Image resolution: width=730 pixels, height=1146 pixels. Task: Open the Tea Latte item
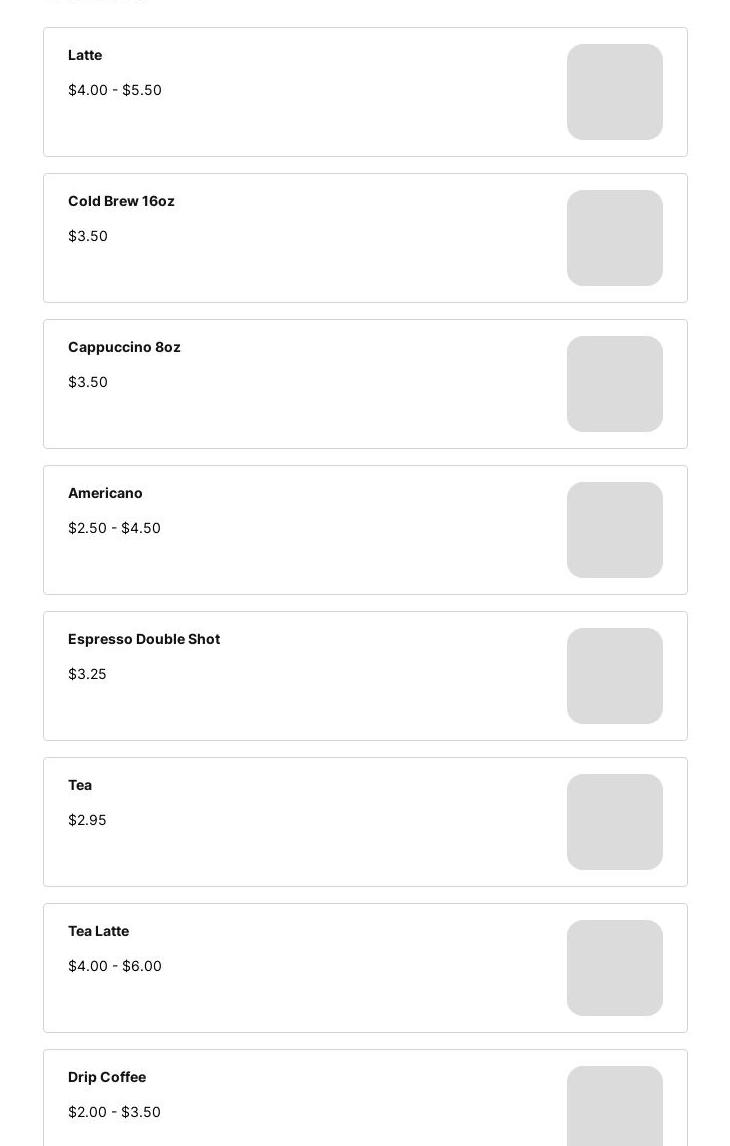(x=98, y=931)
